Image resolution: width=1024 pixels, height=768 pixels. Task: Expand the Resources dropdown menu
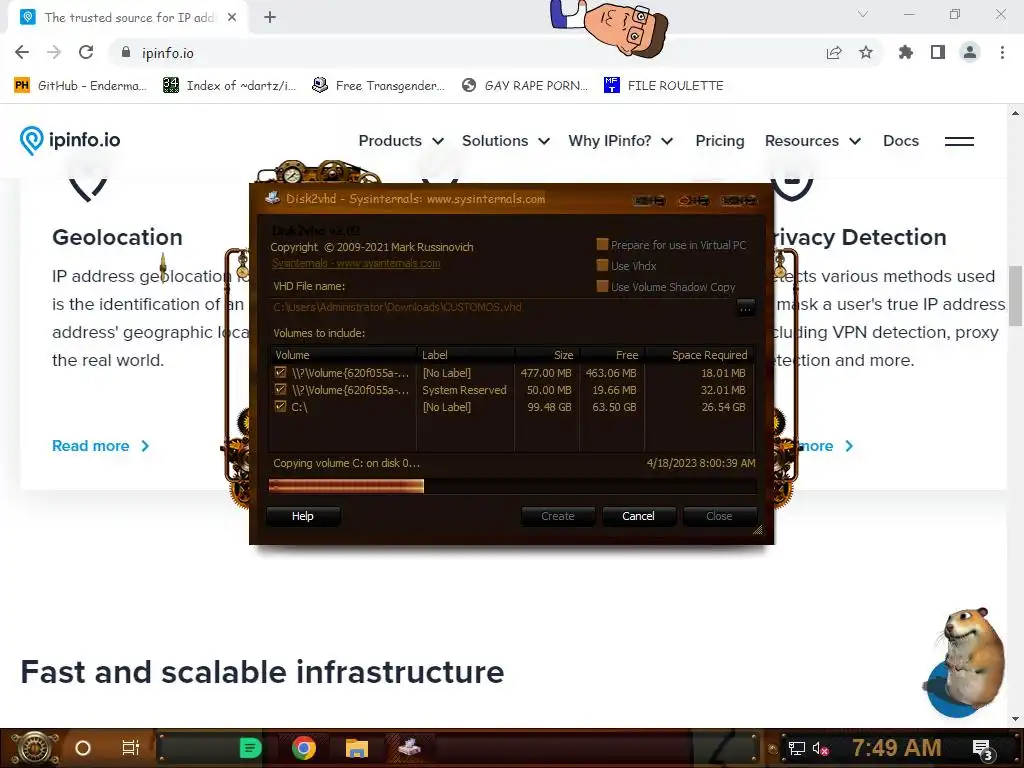[812, 141]
